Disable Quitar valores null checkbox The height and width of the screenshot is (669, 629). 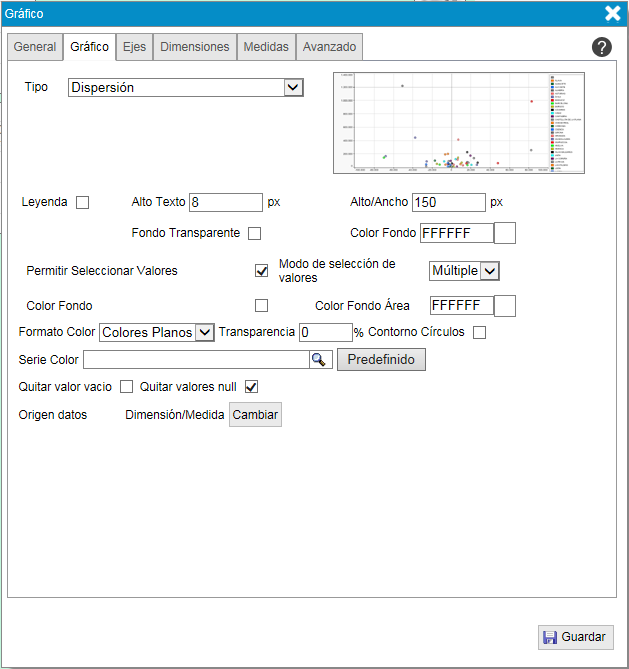[x=252, y=387]
